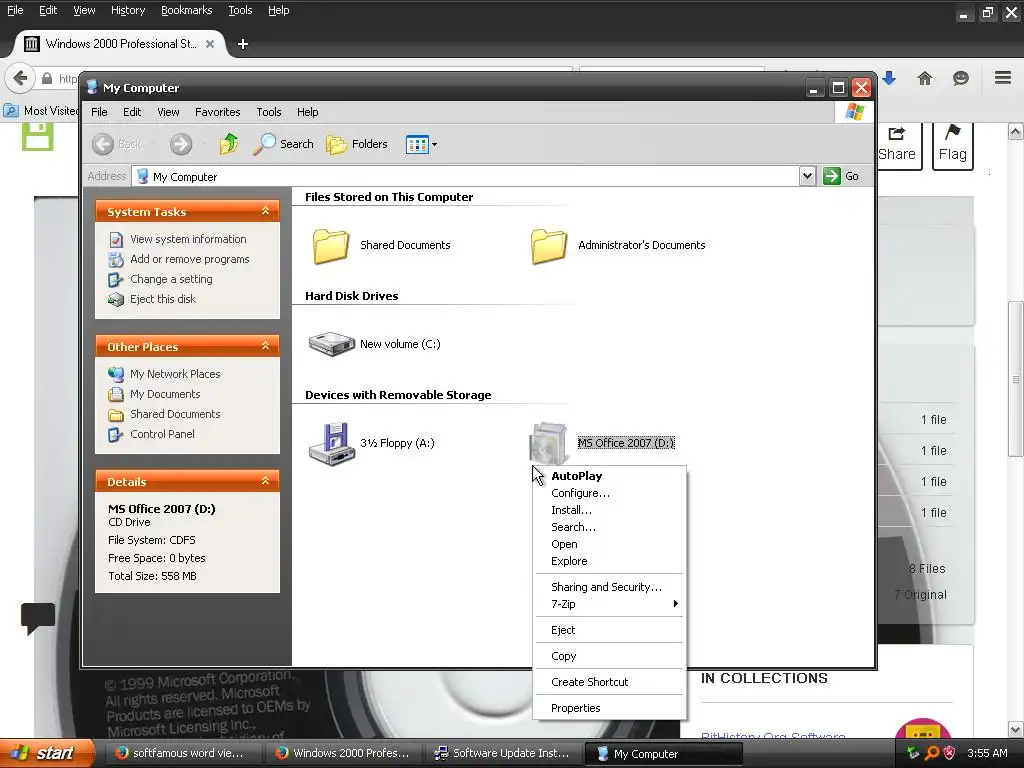Click the Back arrow in My Computer
Viewport: 1024px width, 768px height.
pyautogui.click(x=103, y=144)
